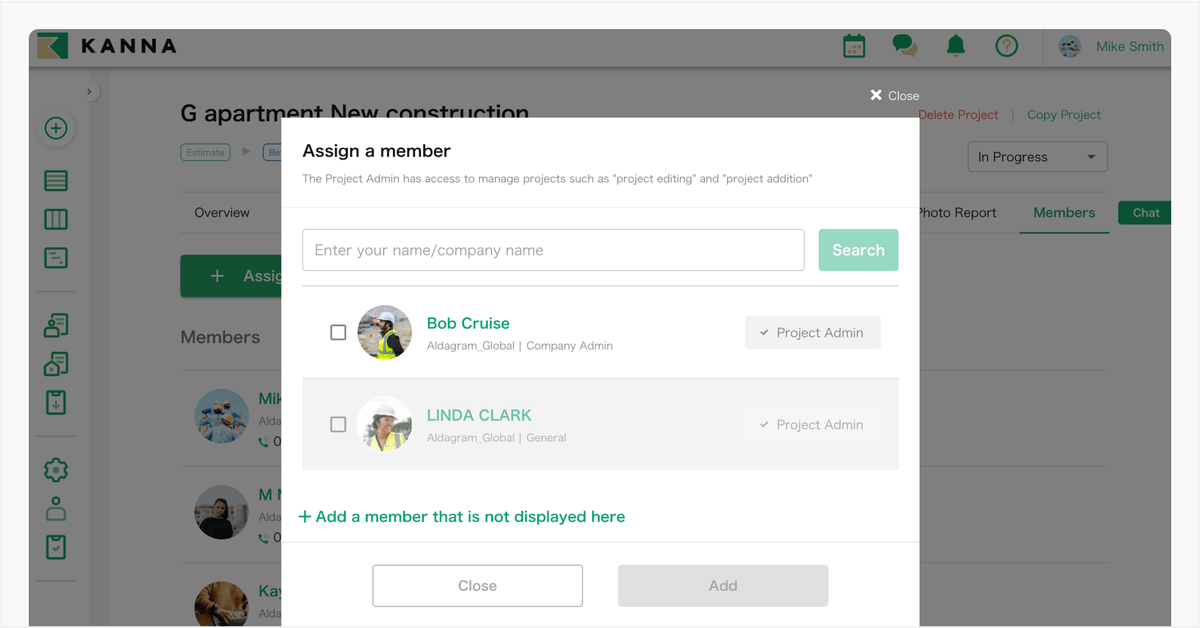This screenshot has width=1200, height=628.
Task: Open the help question mark icon
Action: 1006,46
